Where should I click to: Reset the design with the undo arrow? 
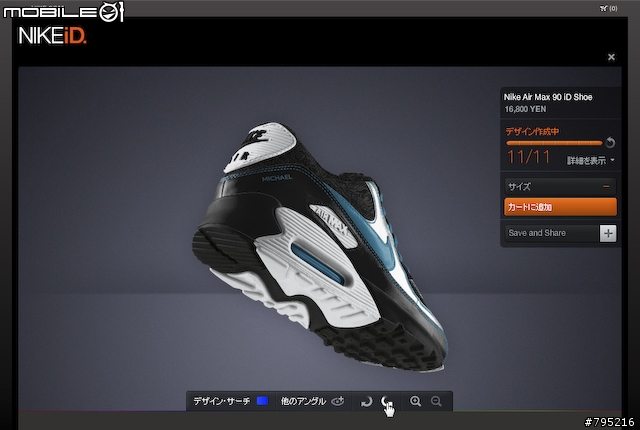click(610, 142)
